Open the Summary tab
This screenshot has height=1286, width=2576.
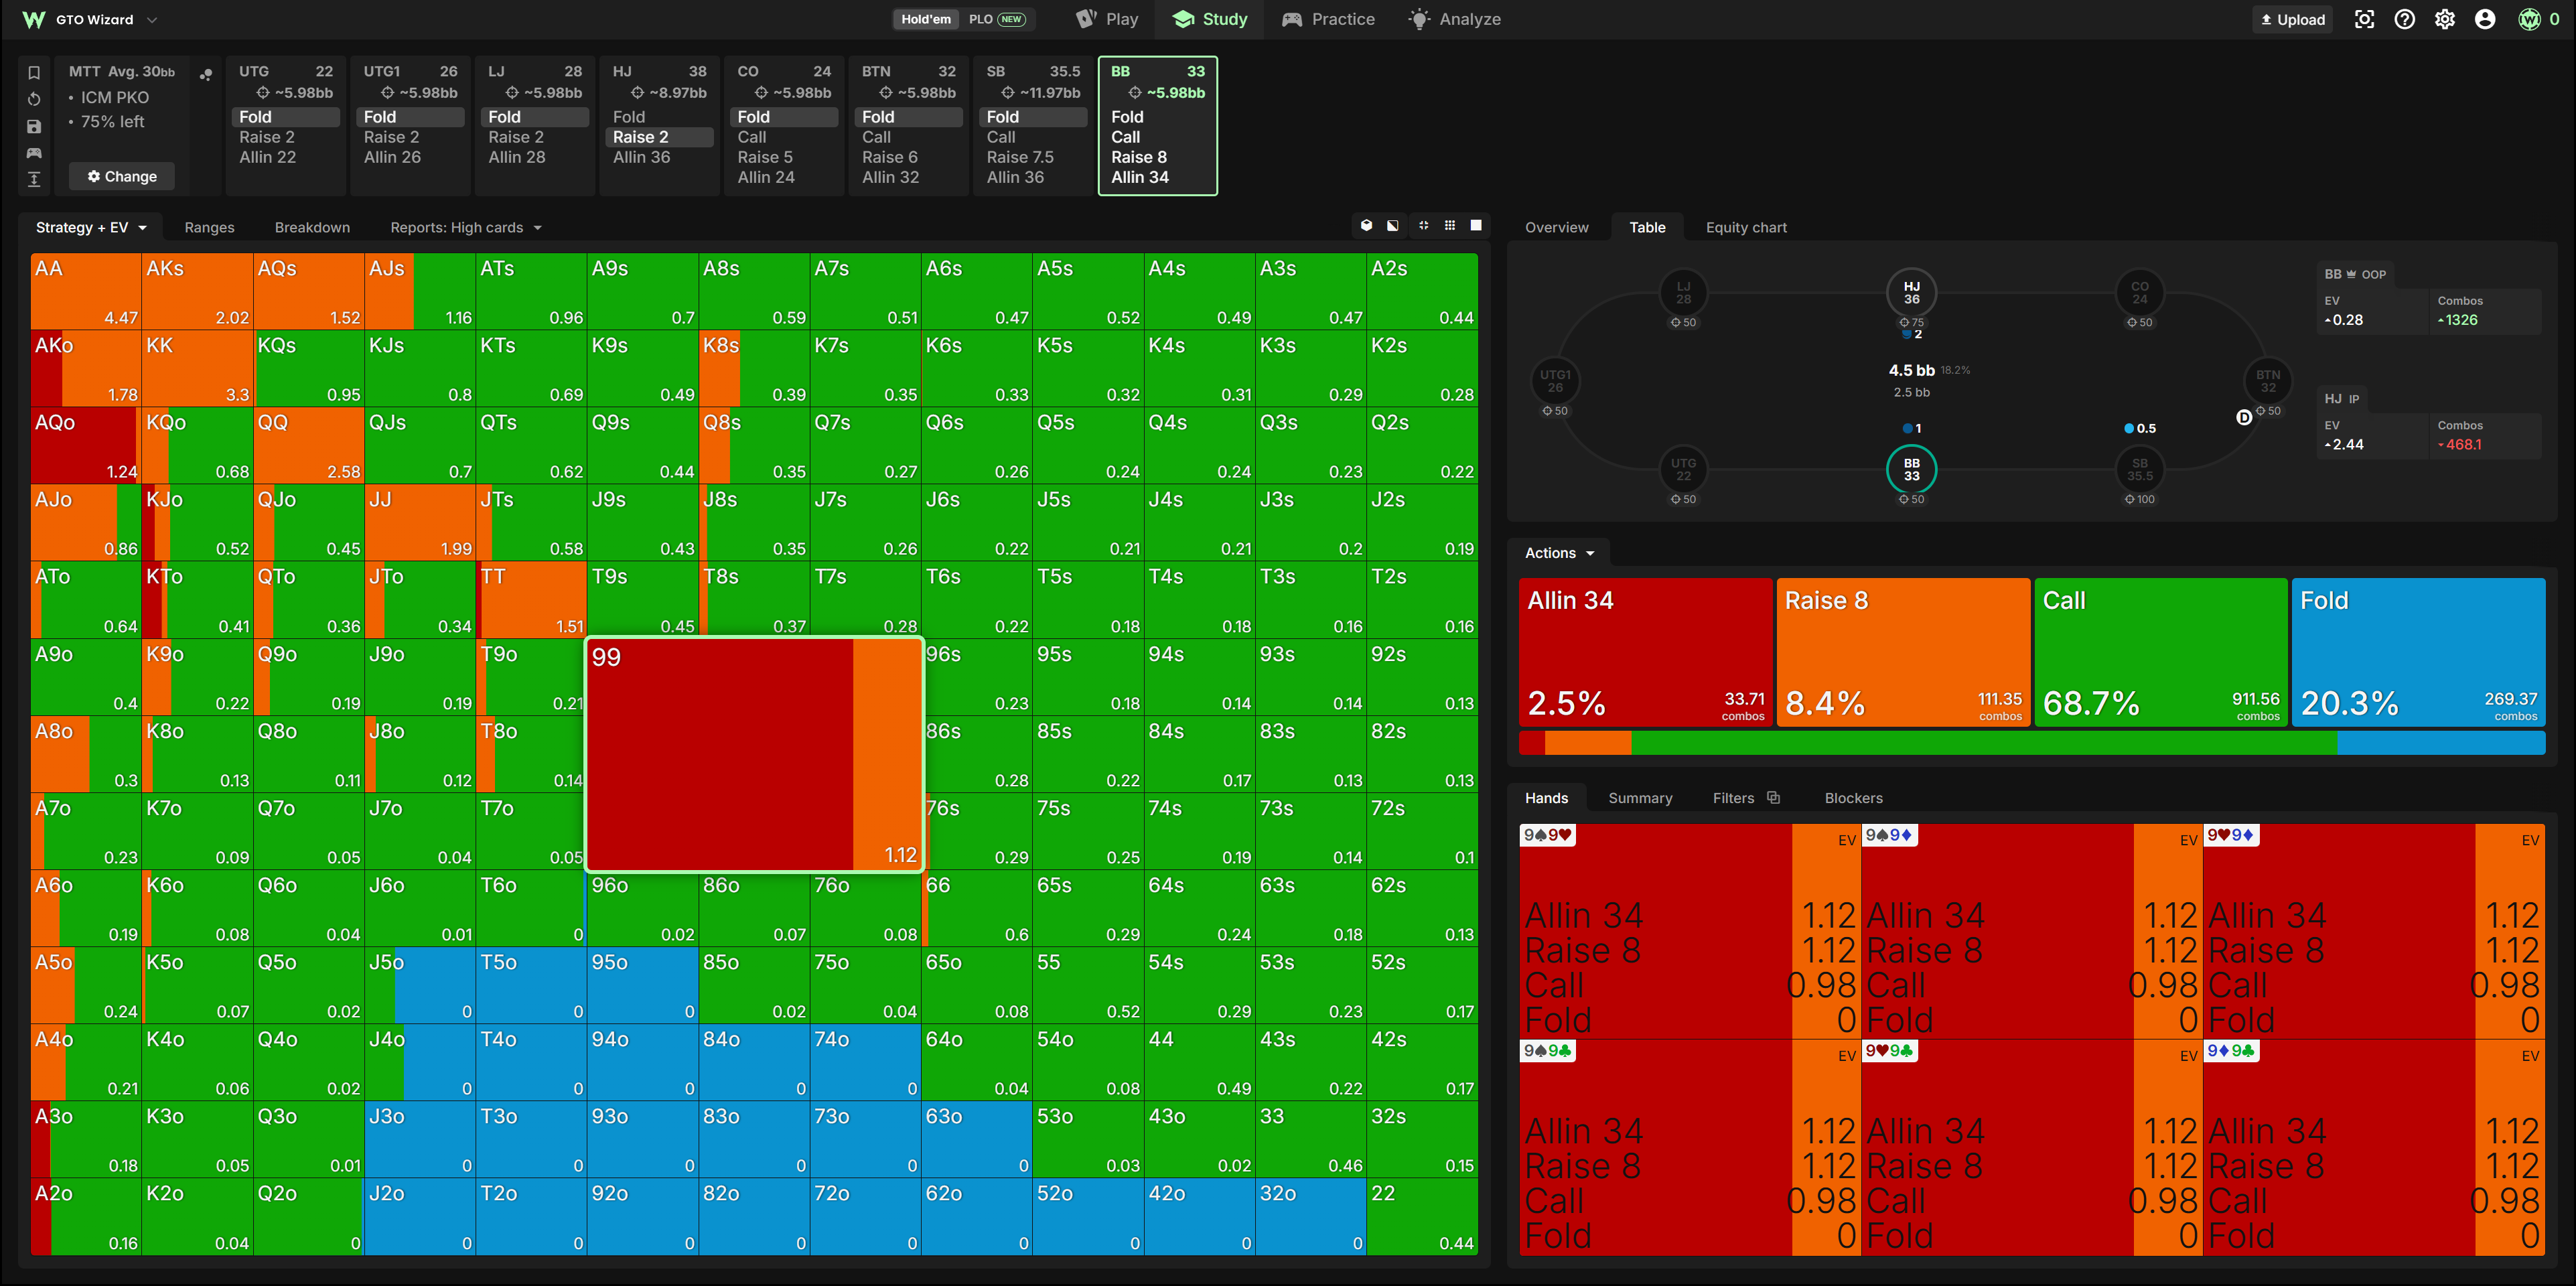tap(1640, 798)
